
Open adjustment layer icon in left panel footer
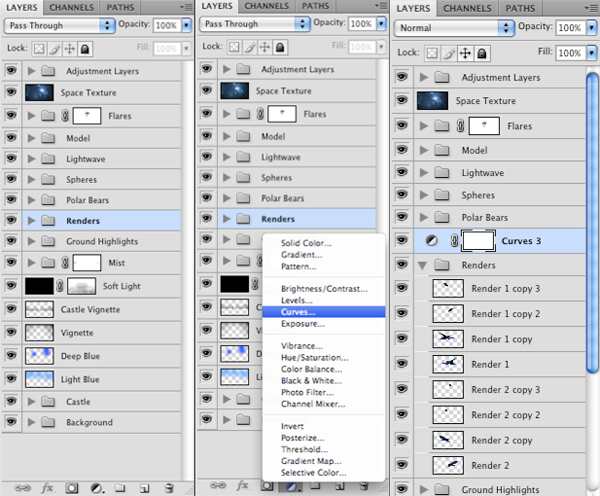point(97,488)
